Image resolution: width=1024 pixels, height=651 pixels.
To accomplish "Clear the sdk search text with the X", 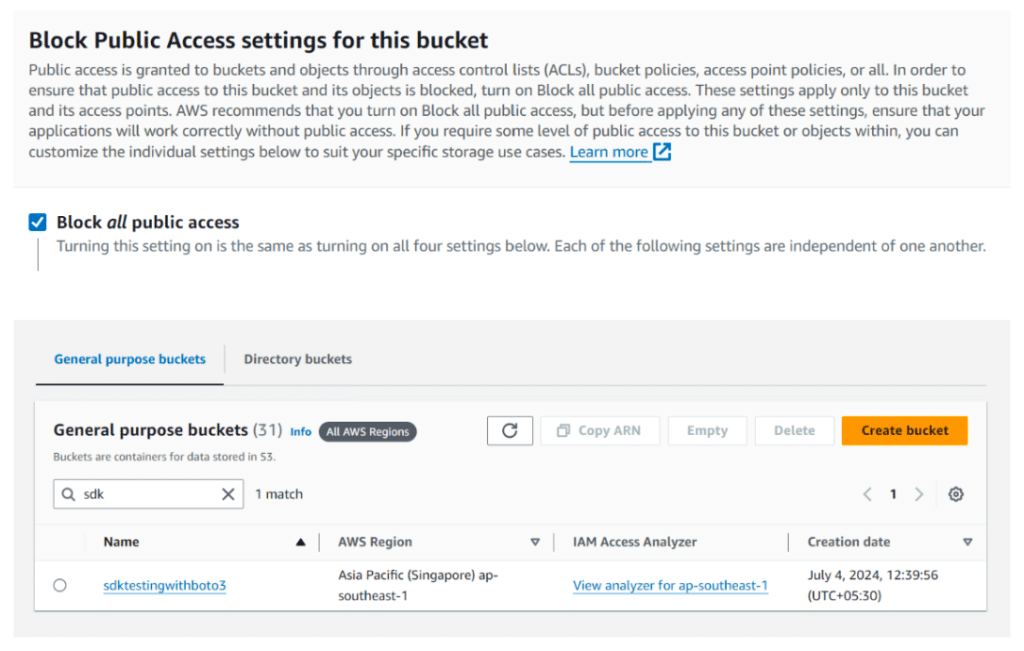I will (229, 494).
